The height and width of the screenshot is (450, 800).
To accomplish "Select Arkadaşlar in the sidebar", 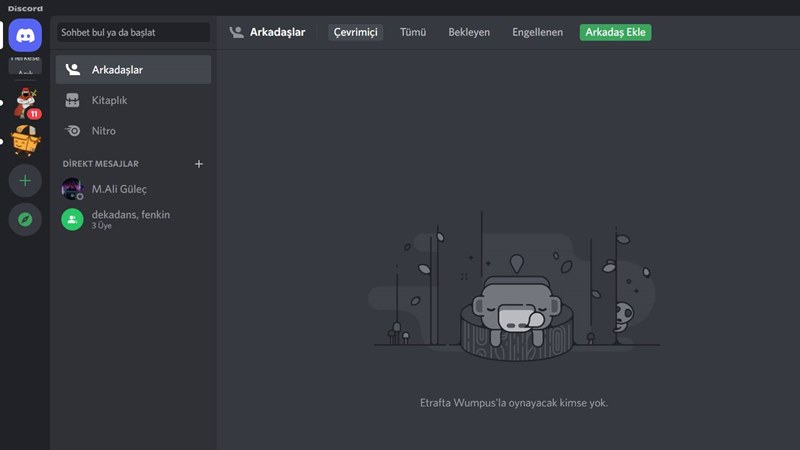I will (x=133, y=69).
